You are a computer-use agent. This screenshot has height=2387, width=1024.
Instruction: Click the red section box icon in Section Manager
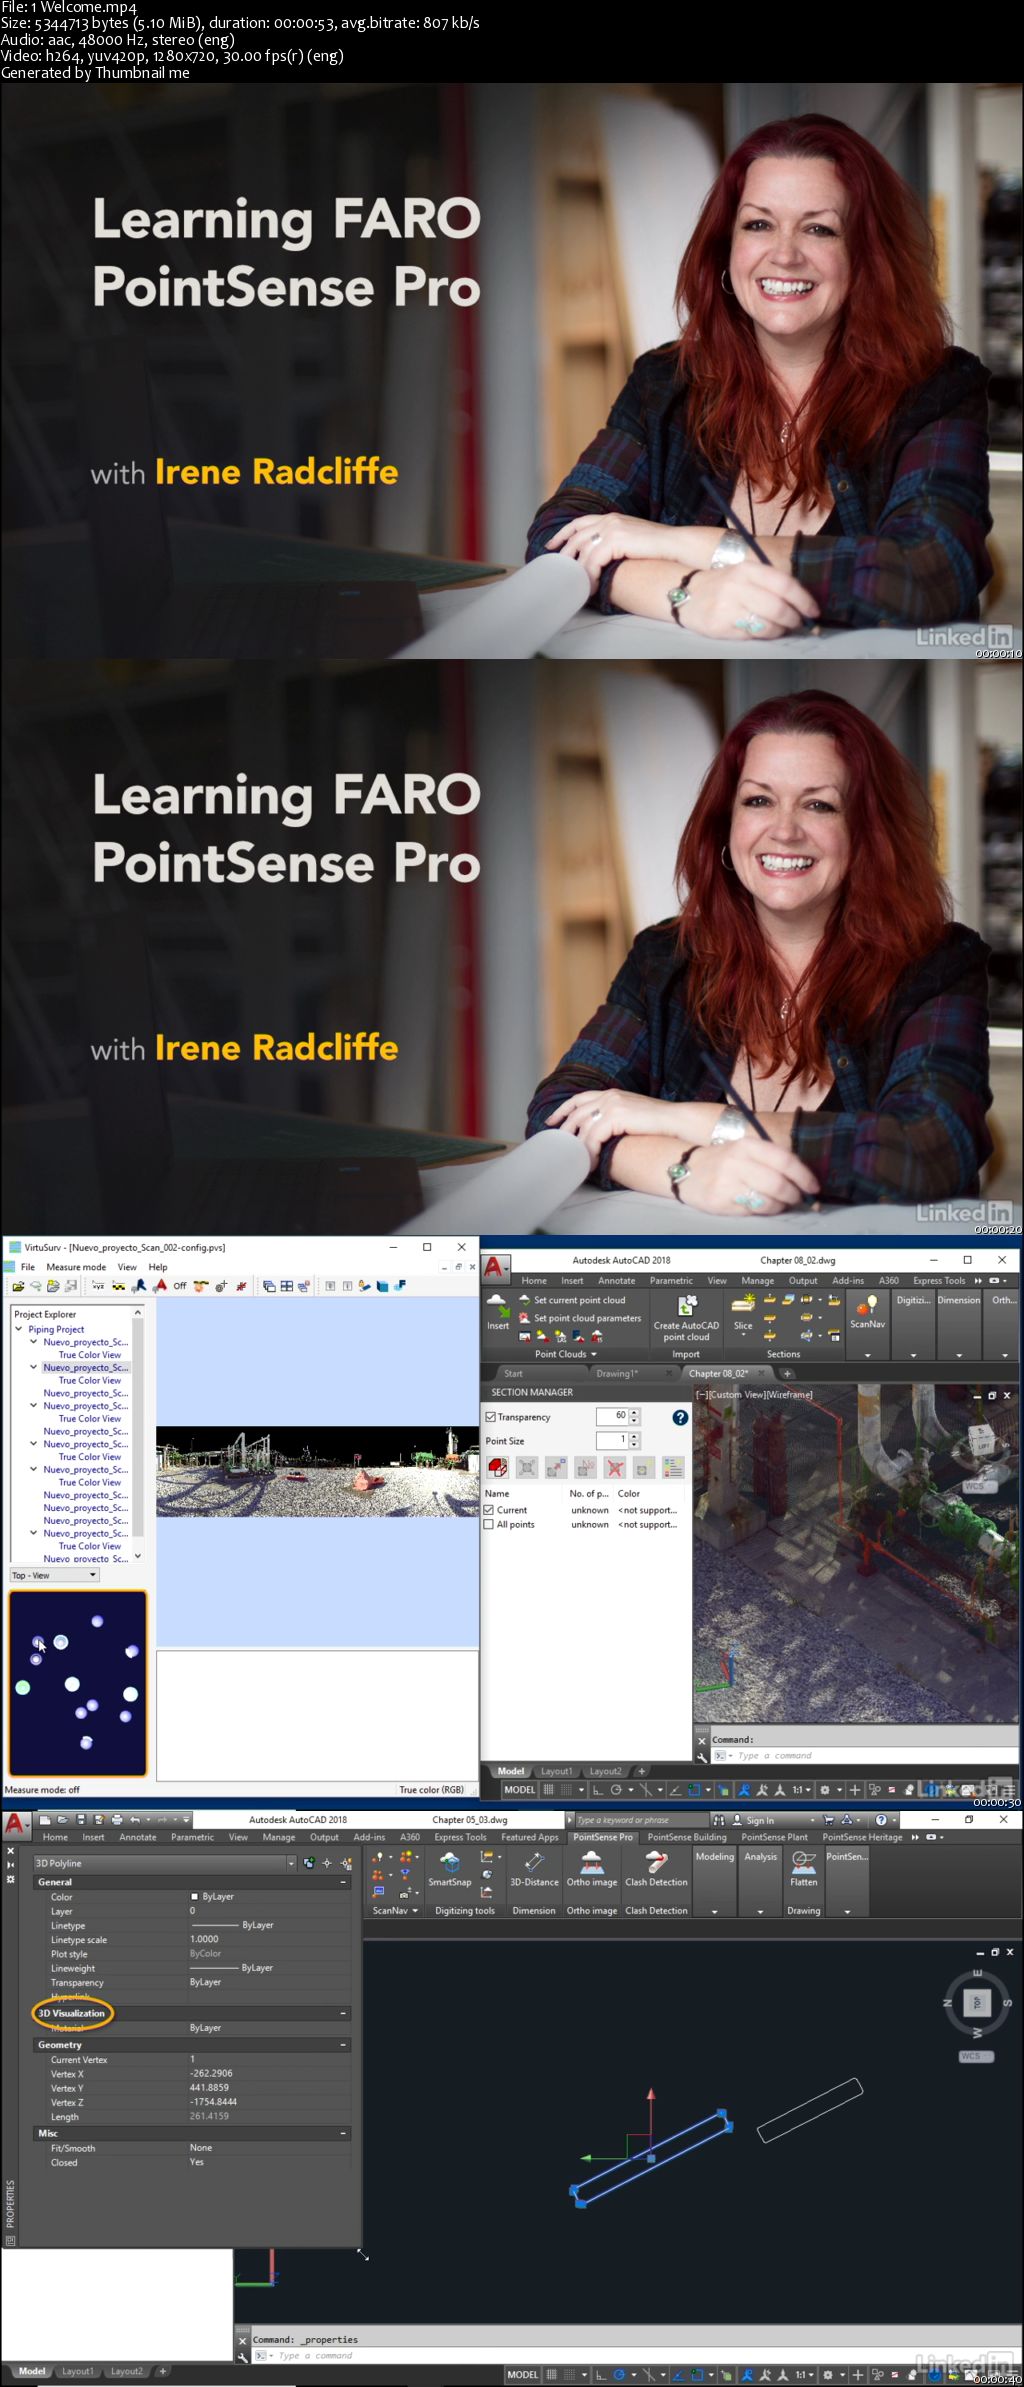point(497,1467)
